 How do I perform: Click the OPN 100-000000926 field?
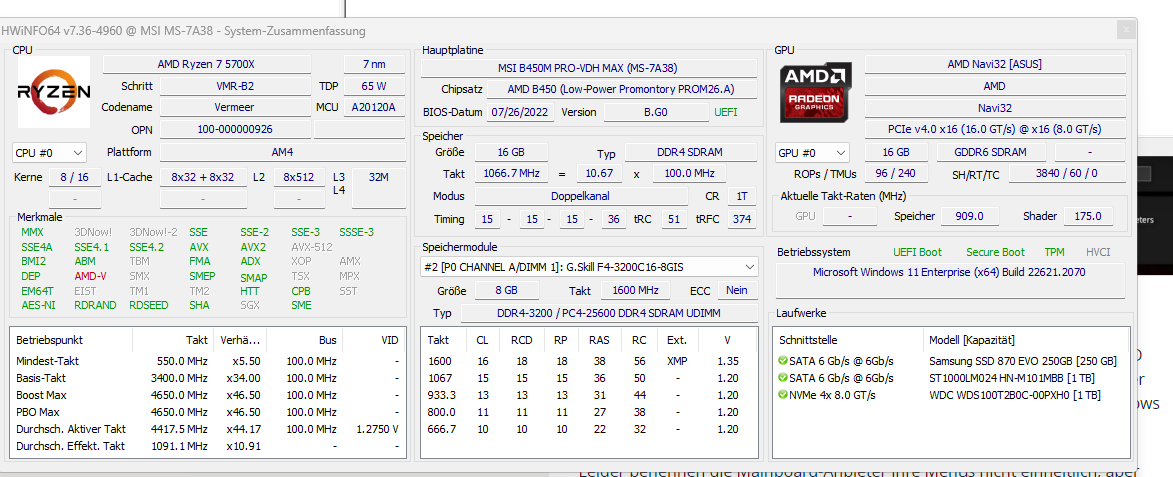click(x=235, y=129)
